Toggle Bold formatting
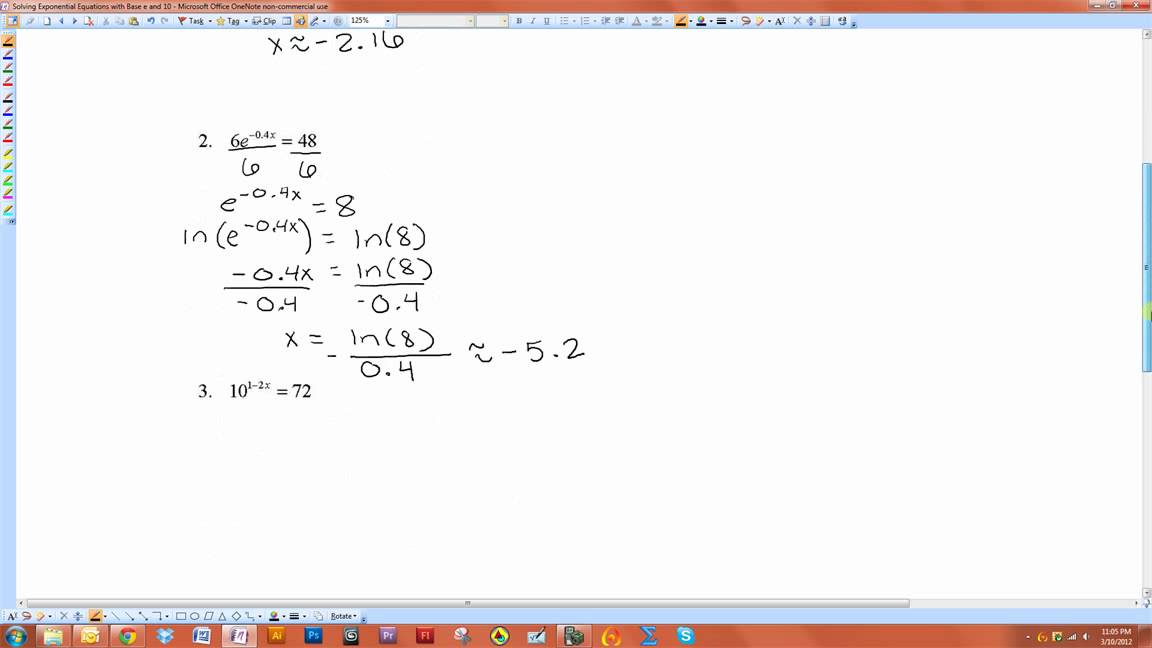Screen dimensions: 1152x648 tap(519, 21)
